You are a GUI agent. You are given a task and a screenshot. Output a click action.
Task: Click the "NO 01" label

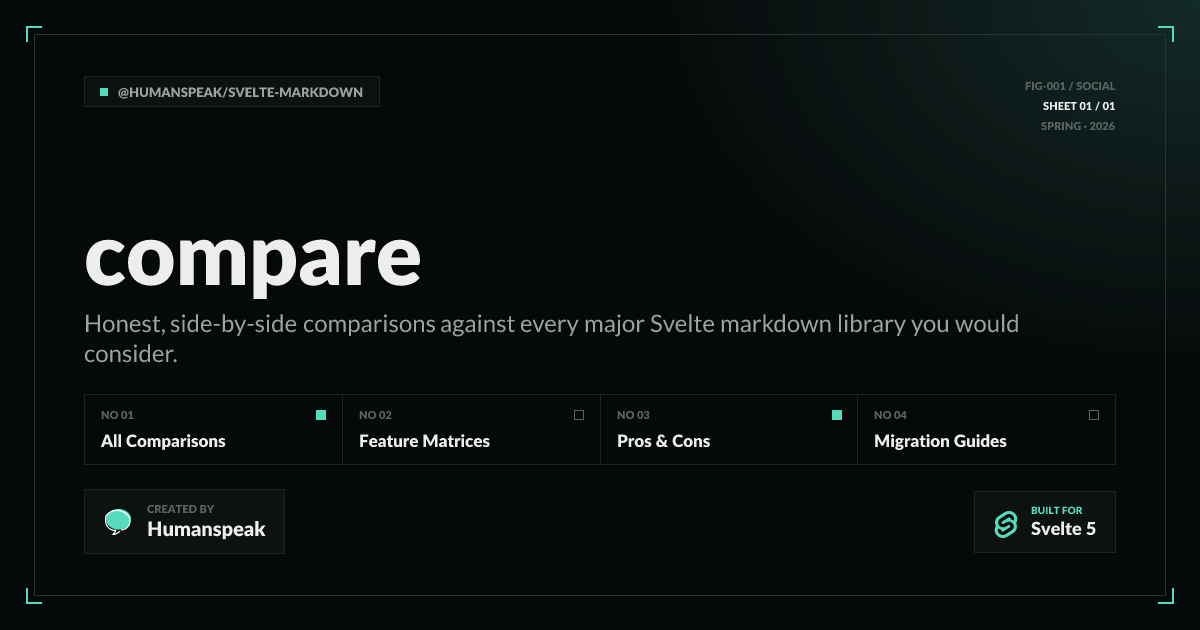[117, 415]
